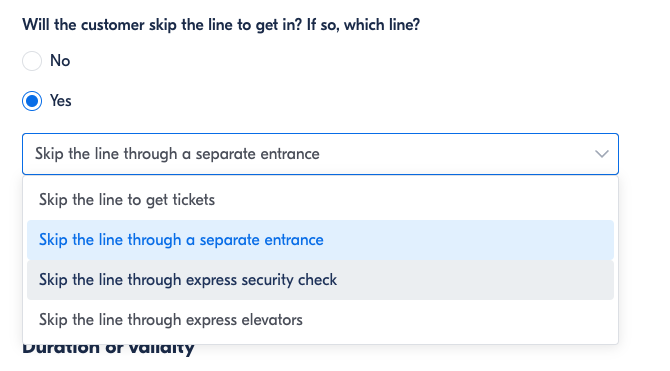Select the empty No radio circle
Screen dimensions: 670x371
(x=32, y=61)
